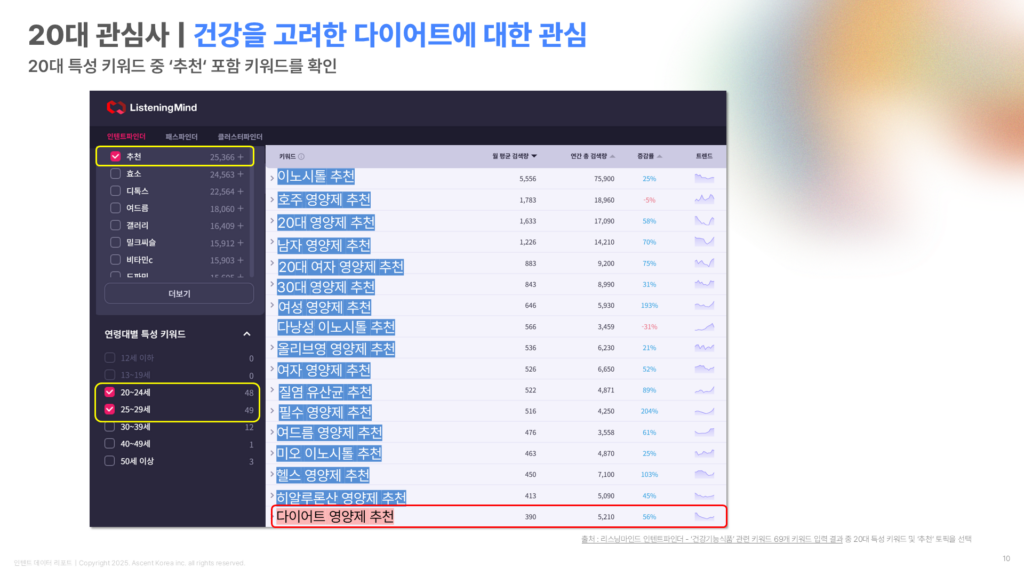Open trend sparkline for 미오 이노시톨 추천
The image size is (1024, 576).
click(x=704, y=453)
